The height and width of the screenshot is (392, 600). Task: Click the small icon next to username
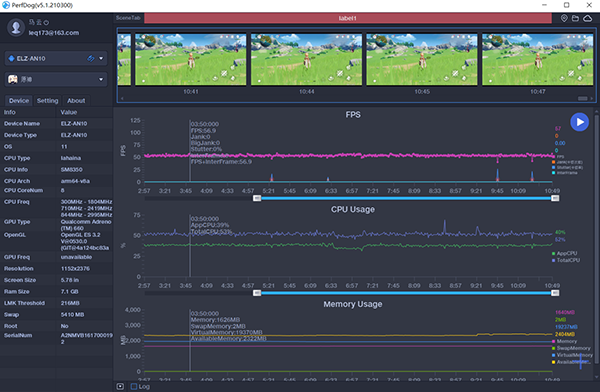tap(46, 23)
